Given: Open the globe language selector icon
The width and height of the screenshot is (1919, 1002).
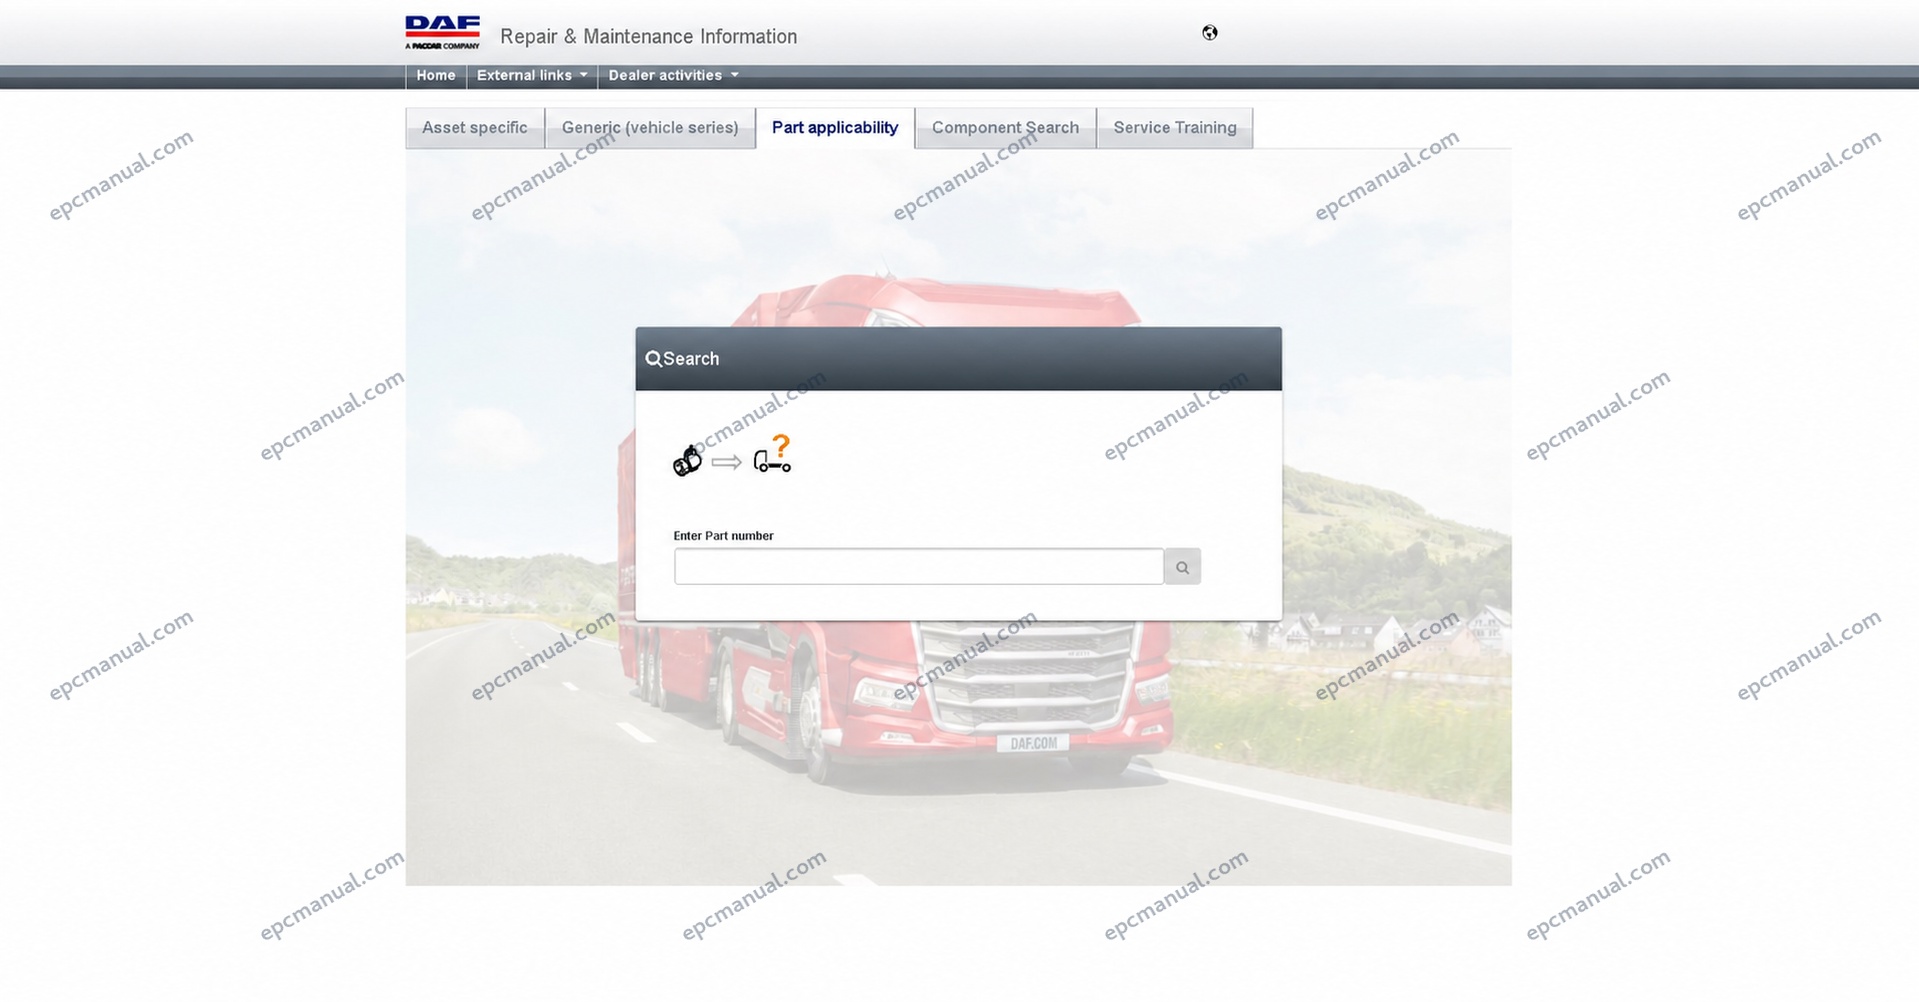Looking at the screenshot, I should (x=1209, y=33).
